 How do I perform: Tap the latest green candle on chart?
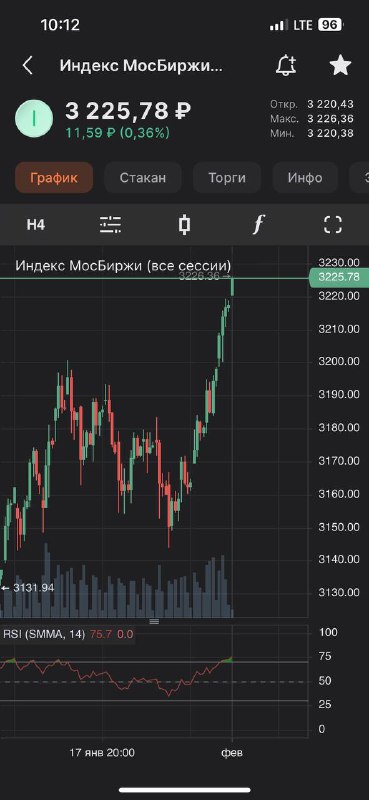[233, 287]
